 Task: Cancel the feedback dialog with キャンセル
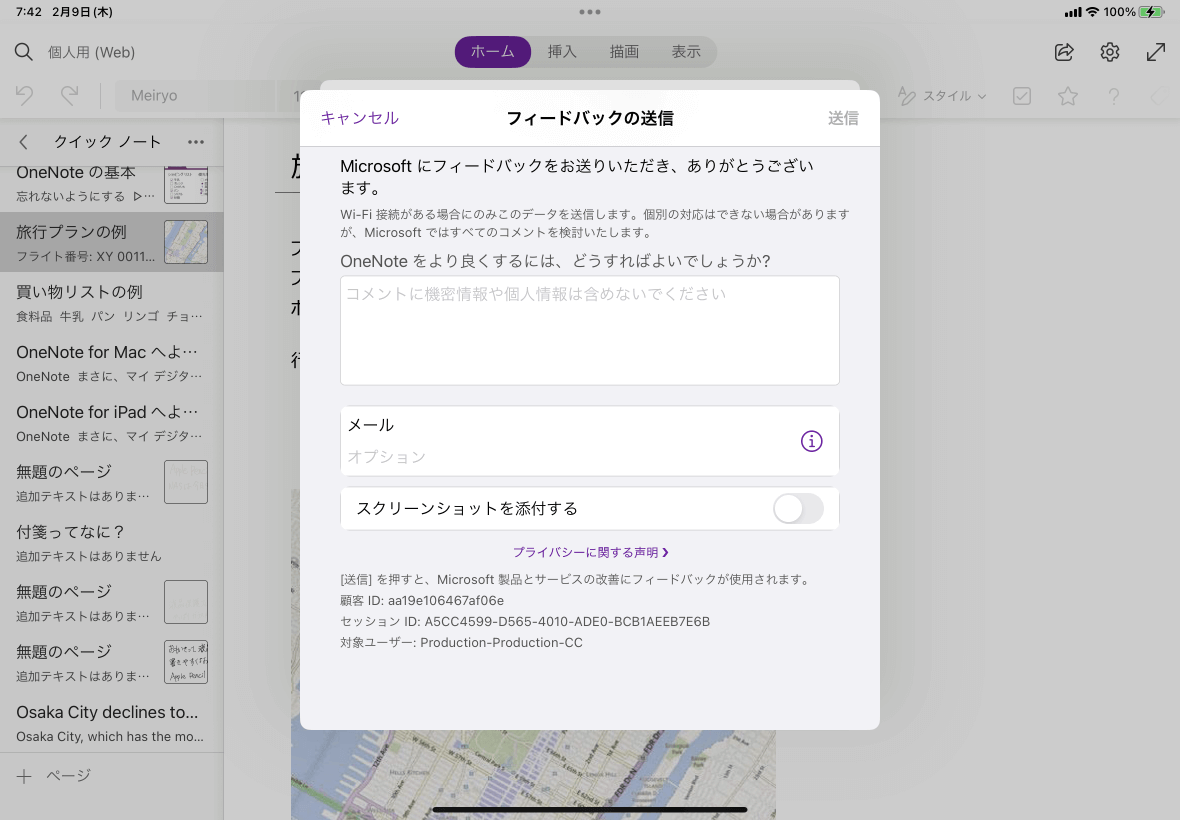pyautogui.click(x=359, y=118)
